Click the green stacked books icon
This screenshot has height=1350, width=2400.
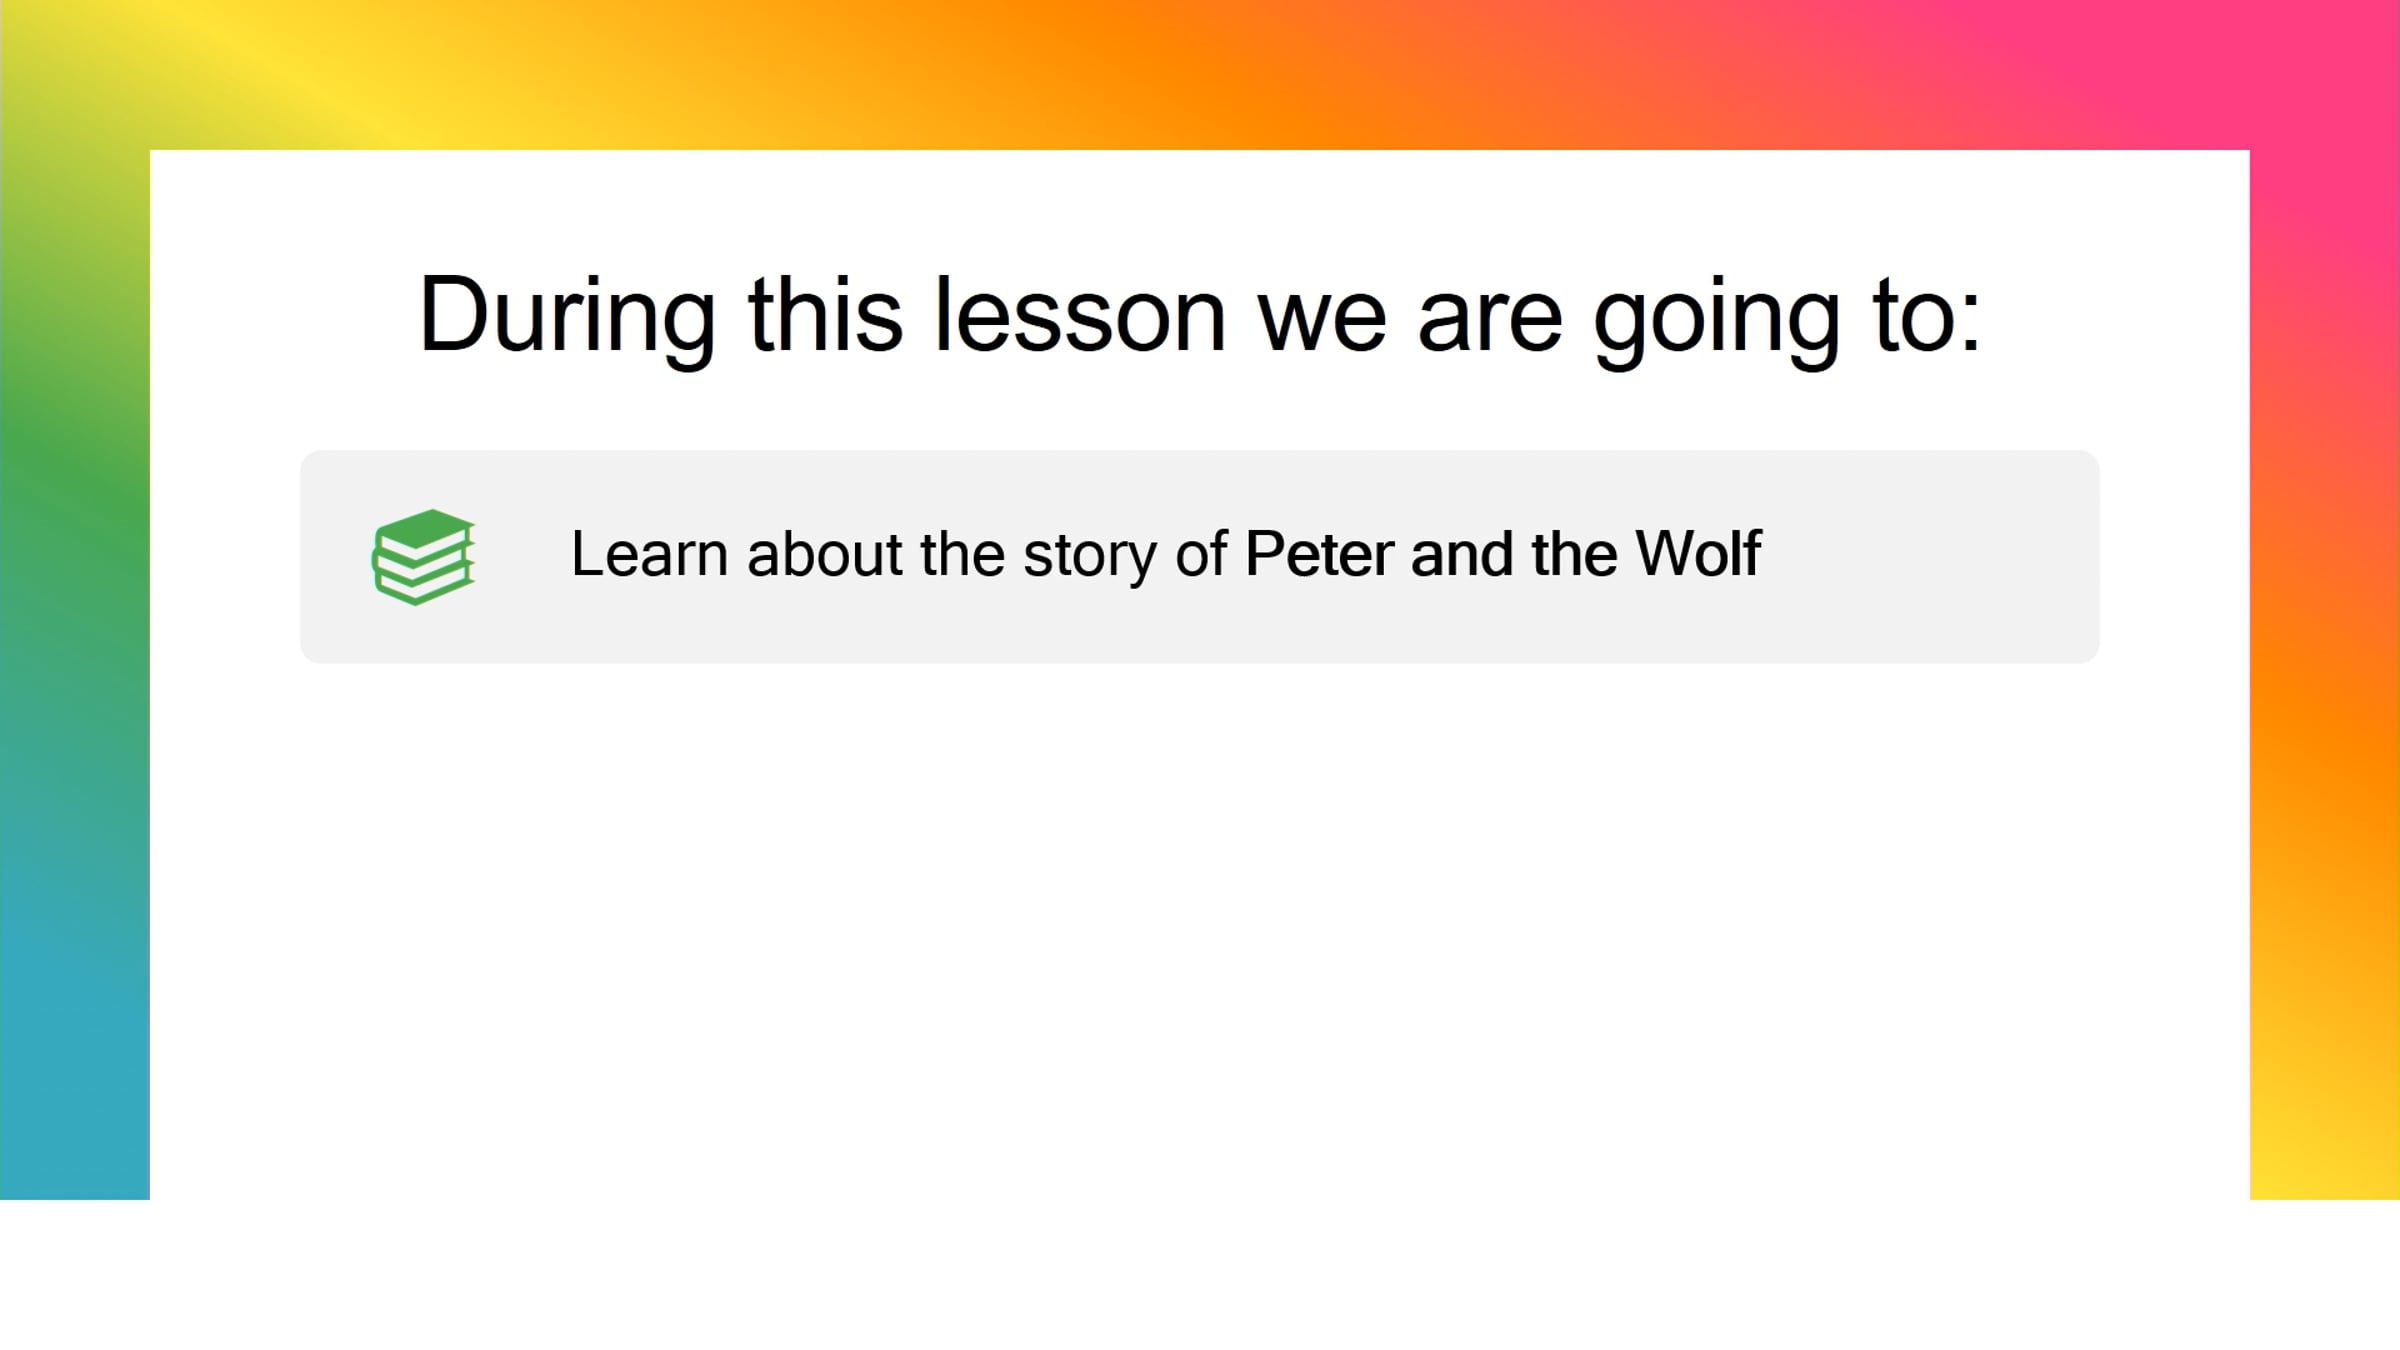coord(424,556)
